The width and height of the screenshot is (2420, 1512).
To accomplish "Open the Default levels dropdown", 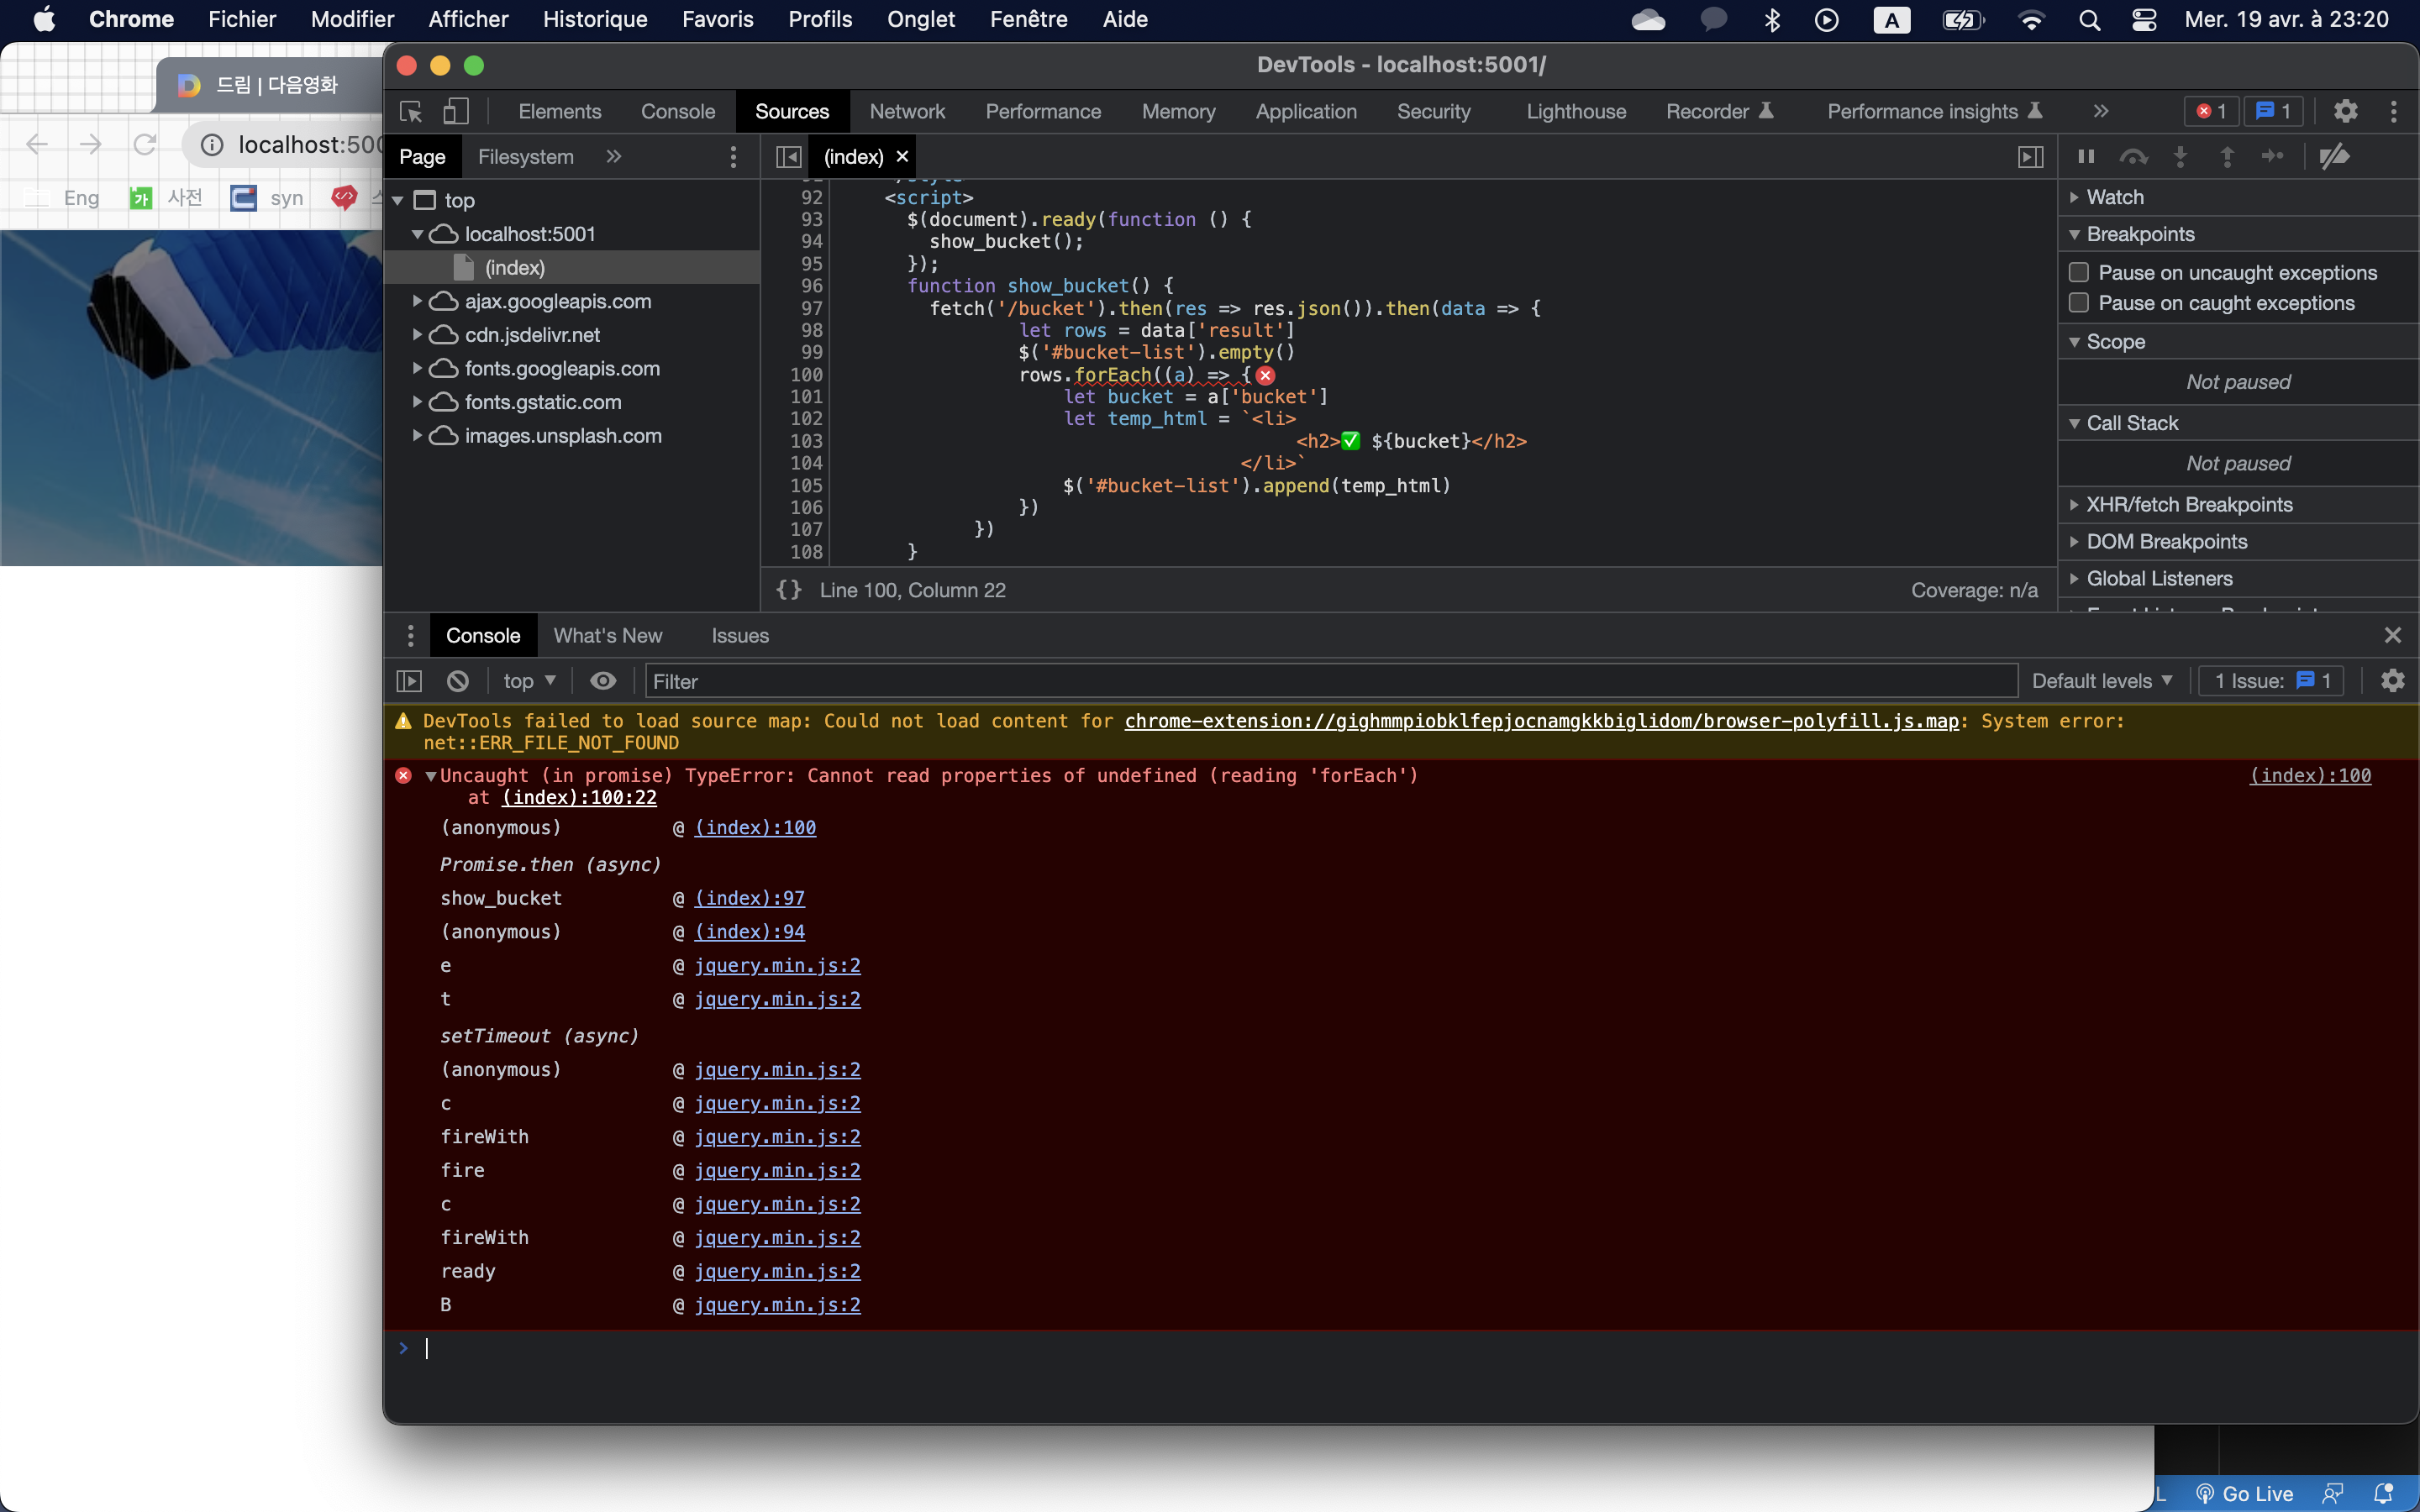I will [x=2102, y=681].
